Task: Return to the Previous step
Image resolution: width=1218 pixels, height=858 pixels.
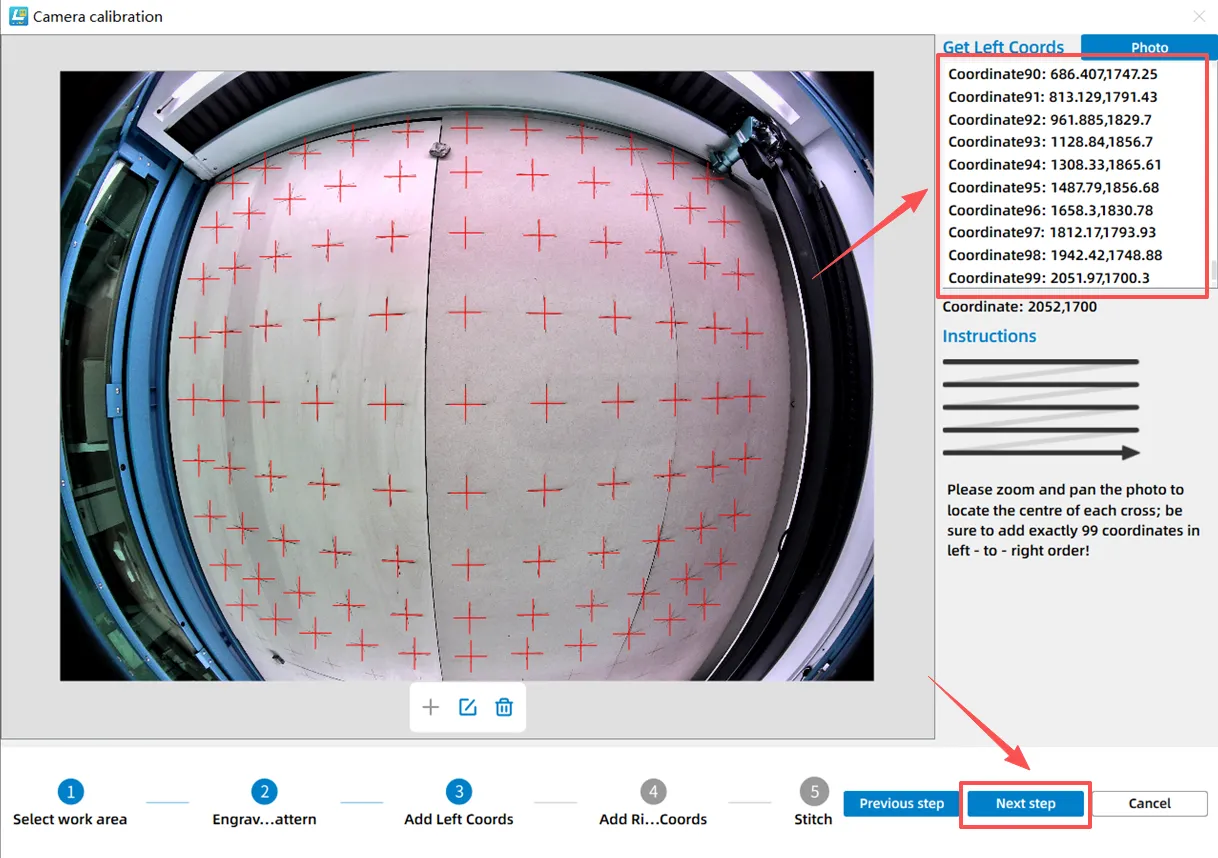Action: point(901,804)
